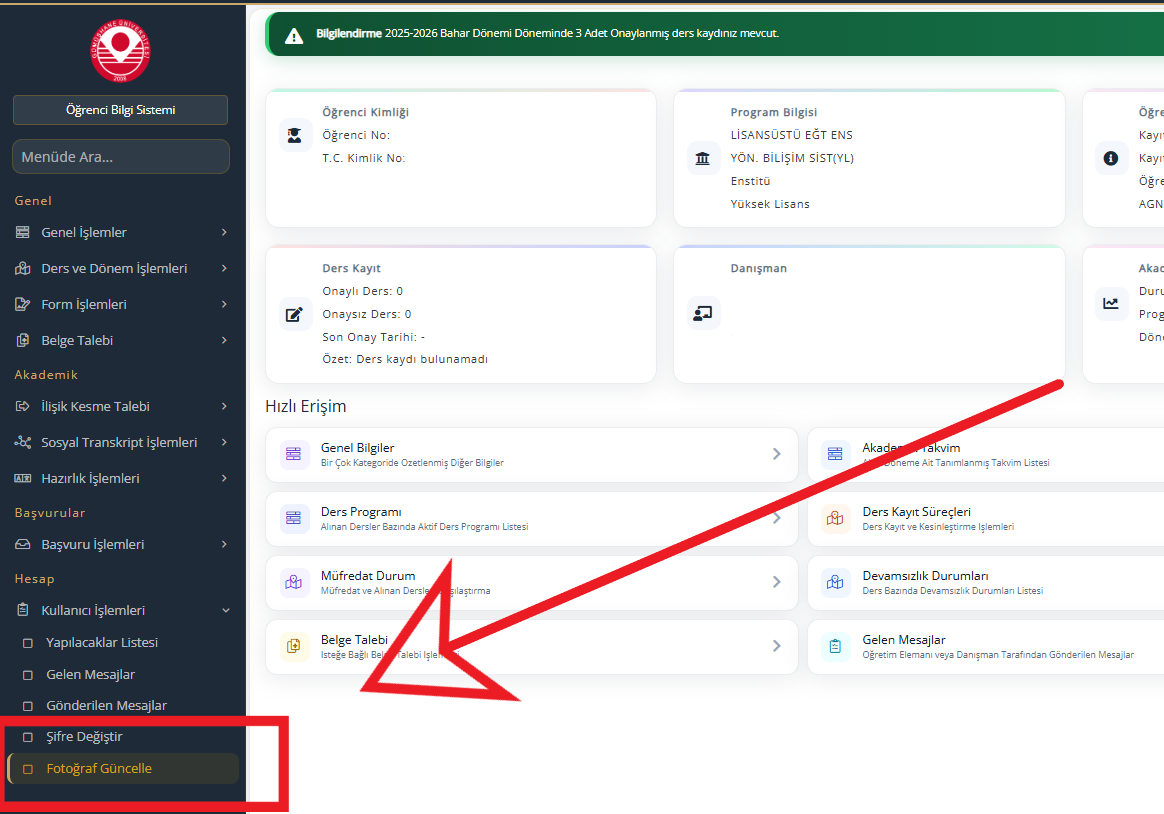The height and width of the screenshot is (814, 1164).
Task: Click the Danışman advisor icon
Action: [x=703, y=314]
